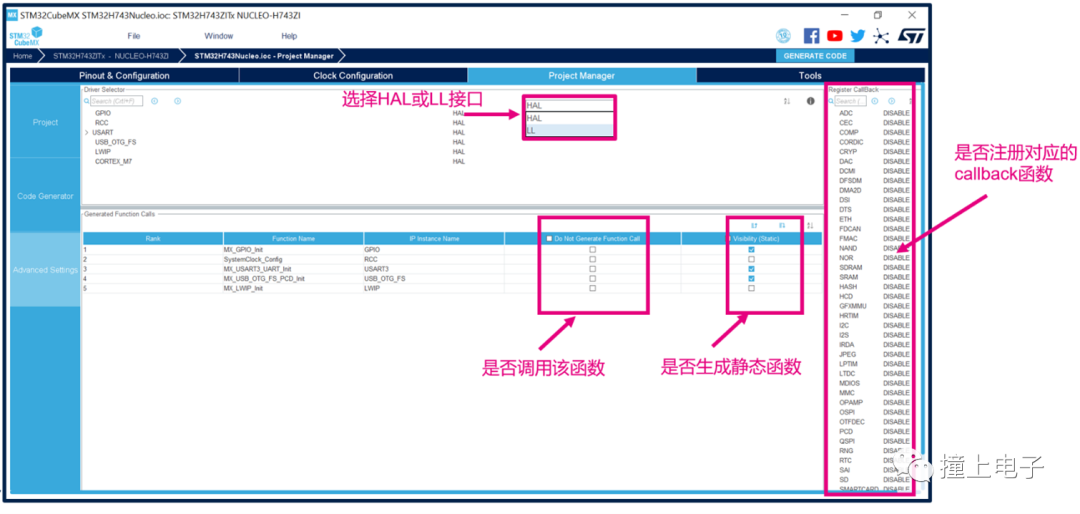Click move-down rank icon in Generated Function Calls
1080x514 pixels.
(x=782, y=225)
